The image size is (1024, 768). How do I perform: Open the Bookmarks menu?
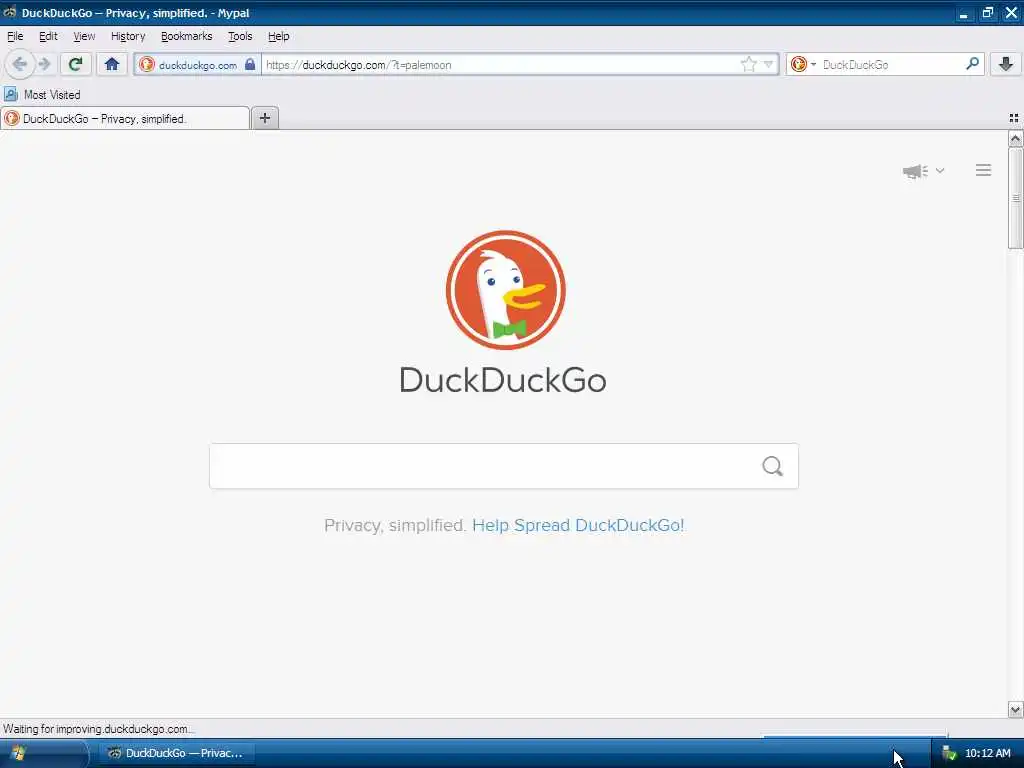(x=187, y=37)
